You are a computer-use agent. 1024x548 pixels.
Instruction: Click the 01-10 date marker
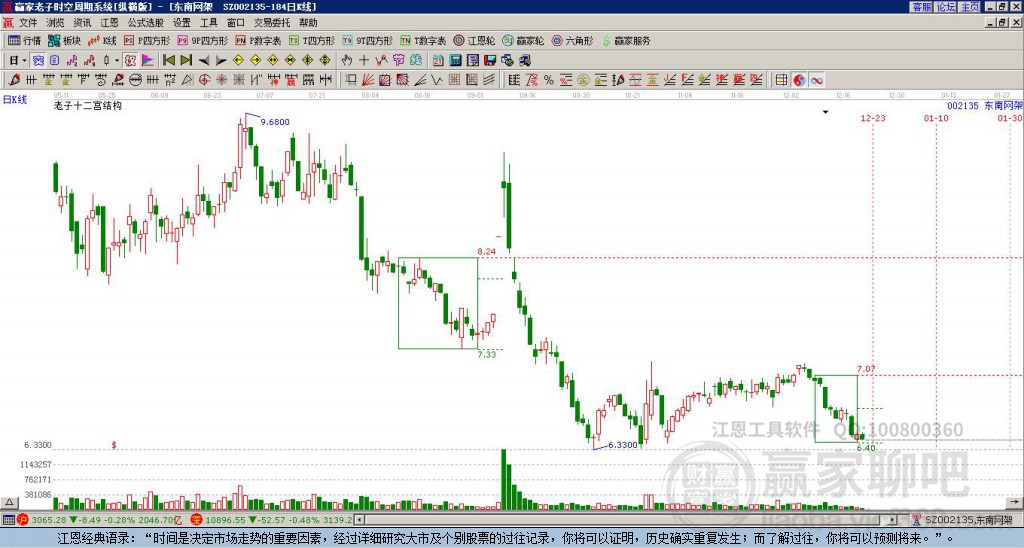(x=936, y=118)
